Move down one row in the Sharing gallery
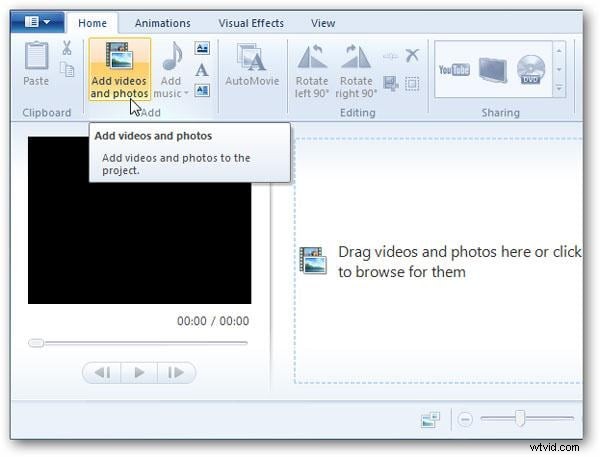 [559, 69]
